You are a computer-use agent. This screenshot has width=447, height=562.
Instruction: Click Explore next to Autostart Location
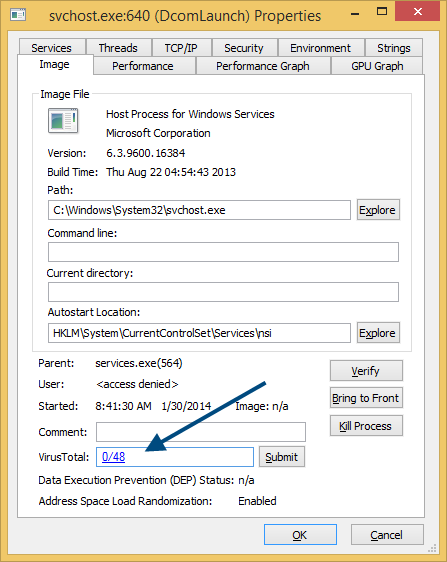pyautogui.click(x=378, y=333)
